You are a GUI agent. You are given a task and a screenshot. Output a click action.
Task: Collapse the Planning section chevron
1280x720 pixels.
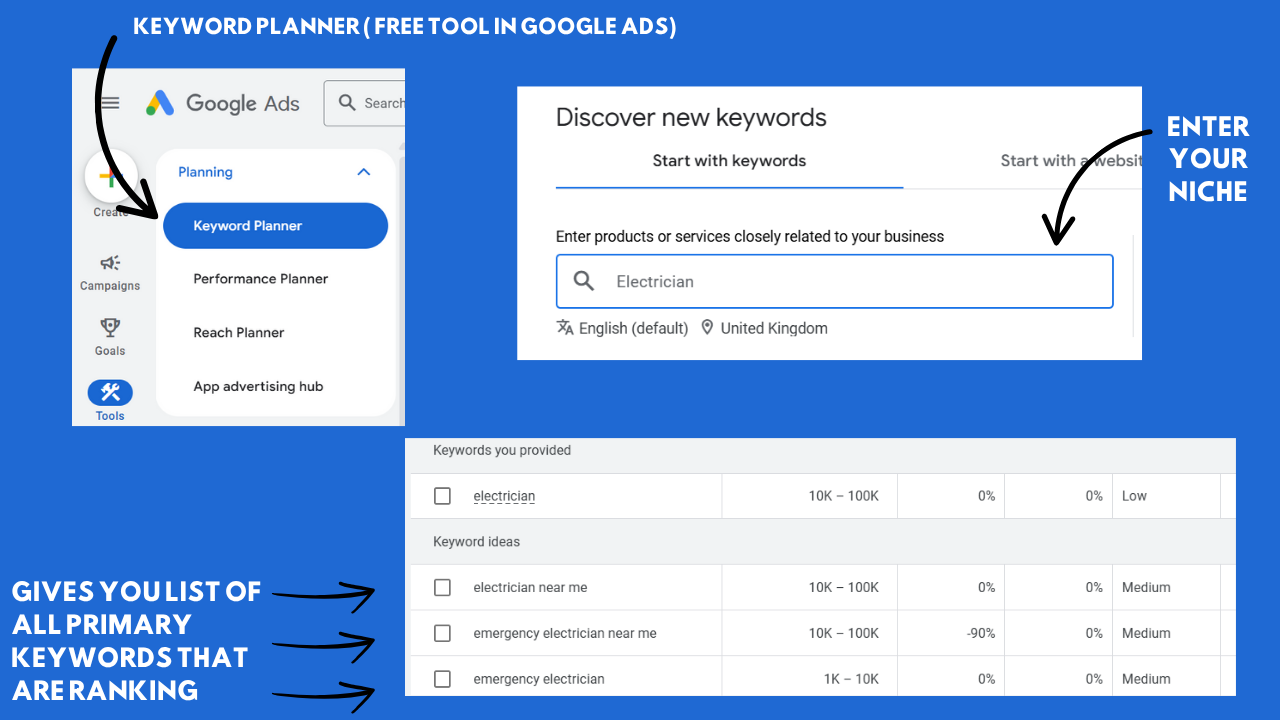pos(364,172)
